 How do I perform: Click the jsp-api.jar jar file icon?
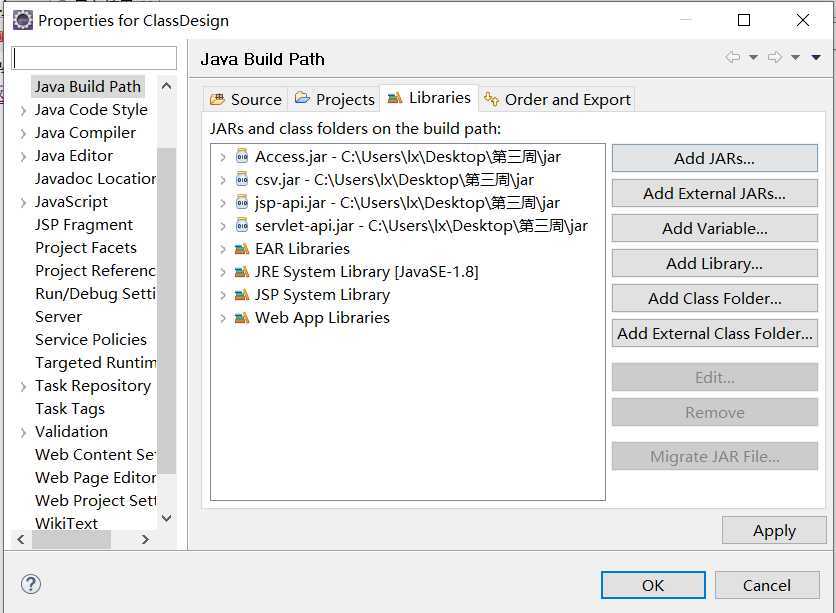[x=242, y=203]
